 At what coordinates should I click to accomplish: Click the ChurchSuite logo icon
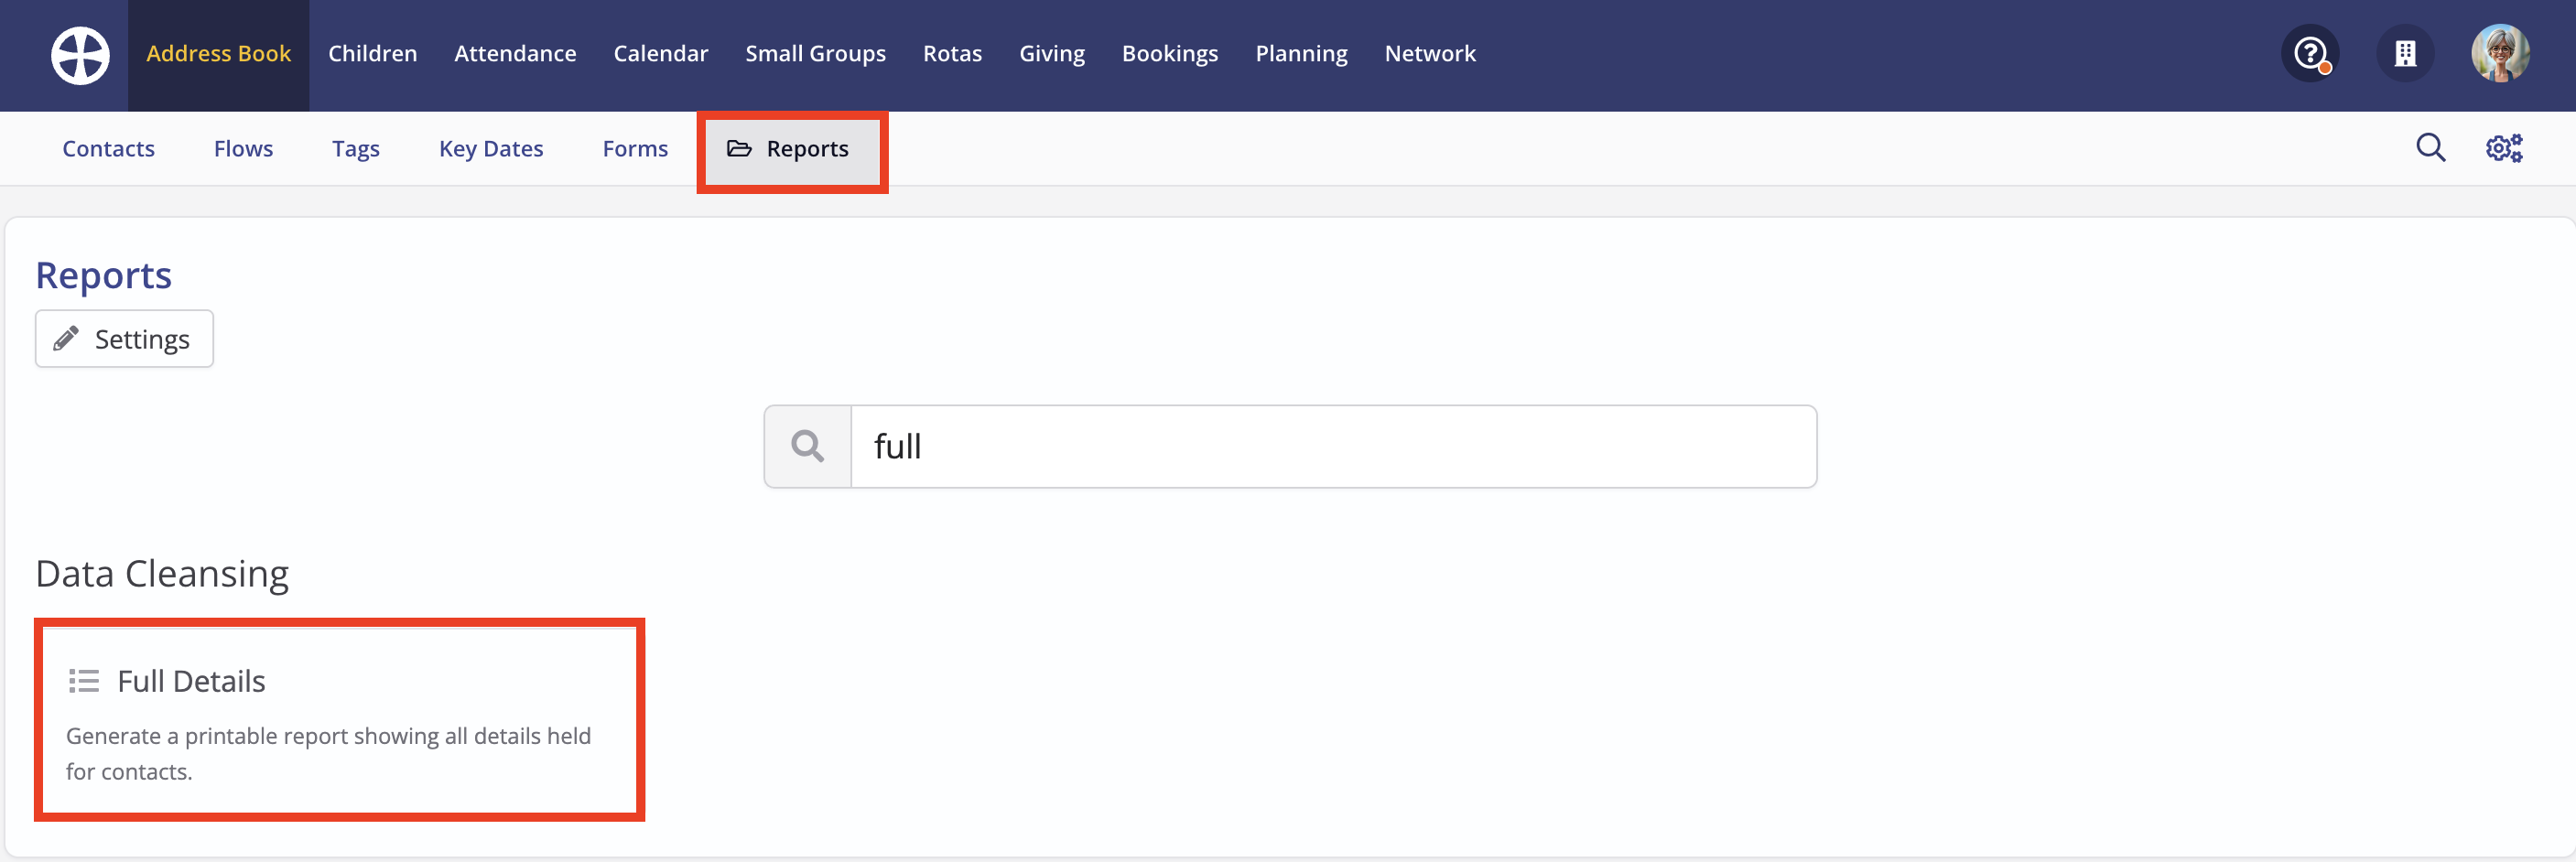pos(80,55)
